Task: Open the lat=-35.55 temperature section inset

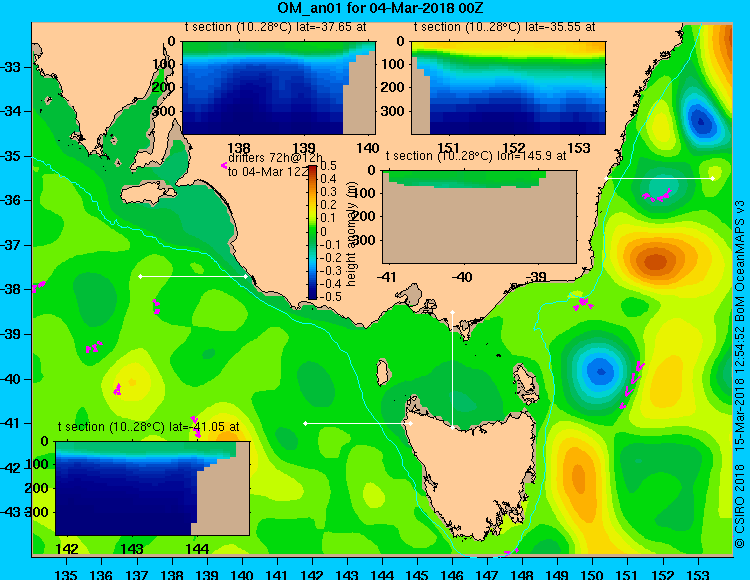Action: [508, 88]
